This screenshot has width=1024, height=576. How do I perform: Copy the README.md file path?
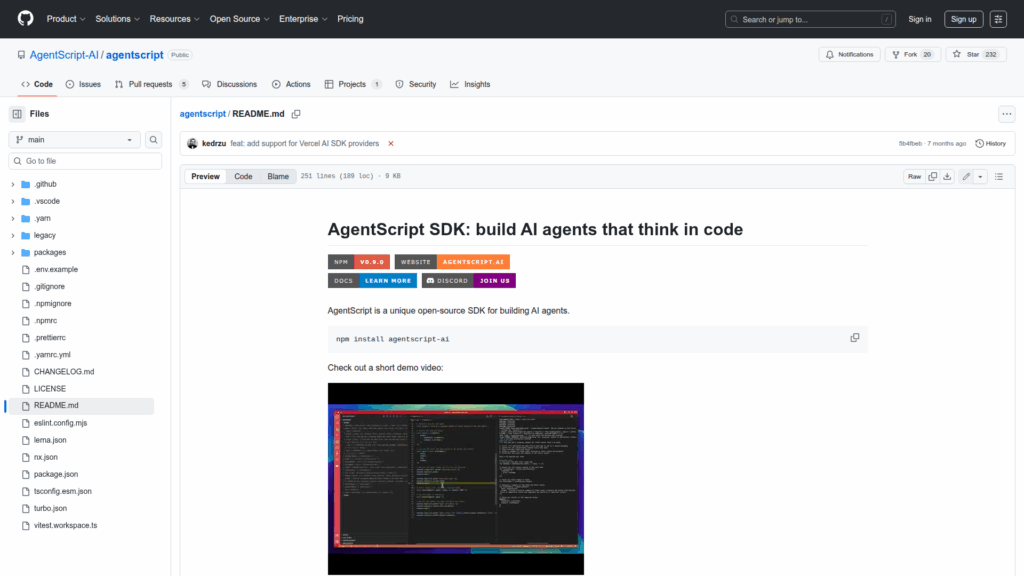[296, 114]
